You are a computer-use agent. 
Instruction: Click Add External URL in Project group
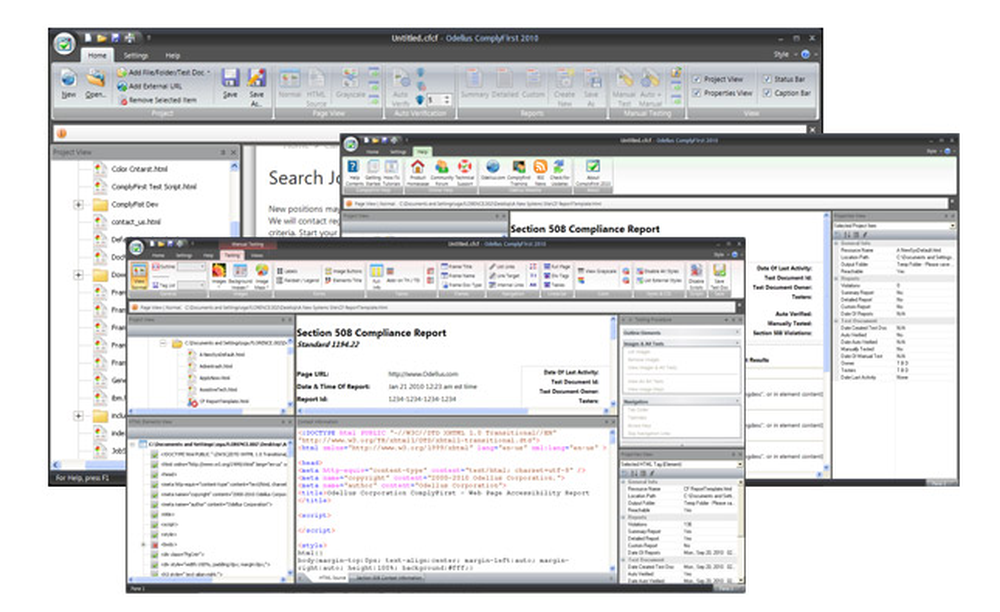tap(150, 86)
